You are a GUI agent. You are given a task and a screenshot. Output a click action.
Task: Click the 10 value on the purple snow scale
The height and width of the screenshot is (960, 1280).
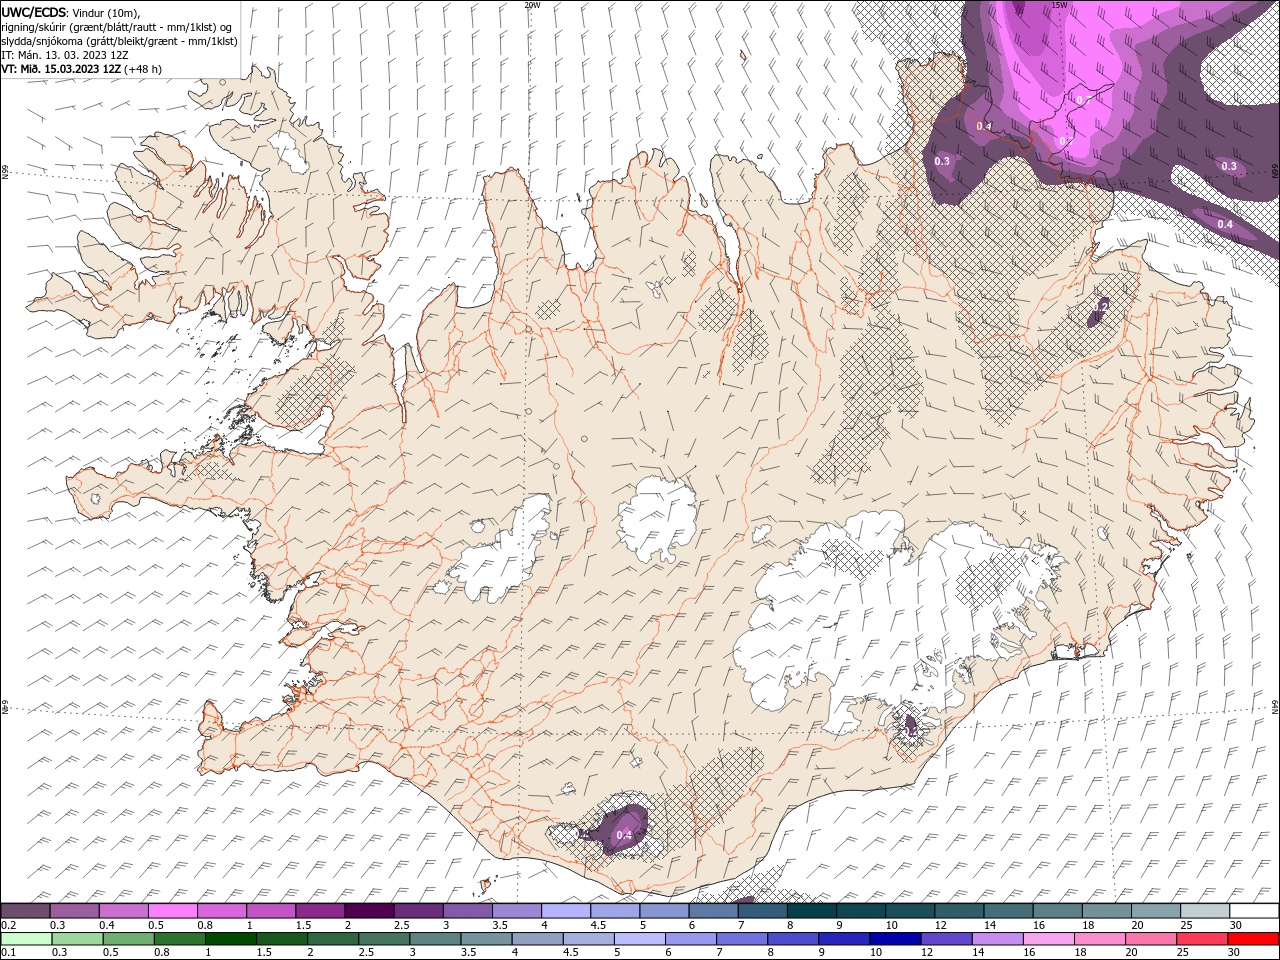tap(891, 926)
